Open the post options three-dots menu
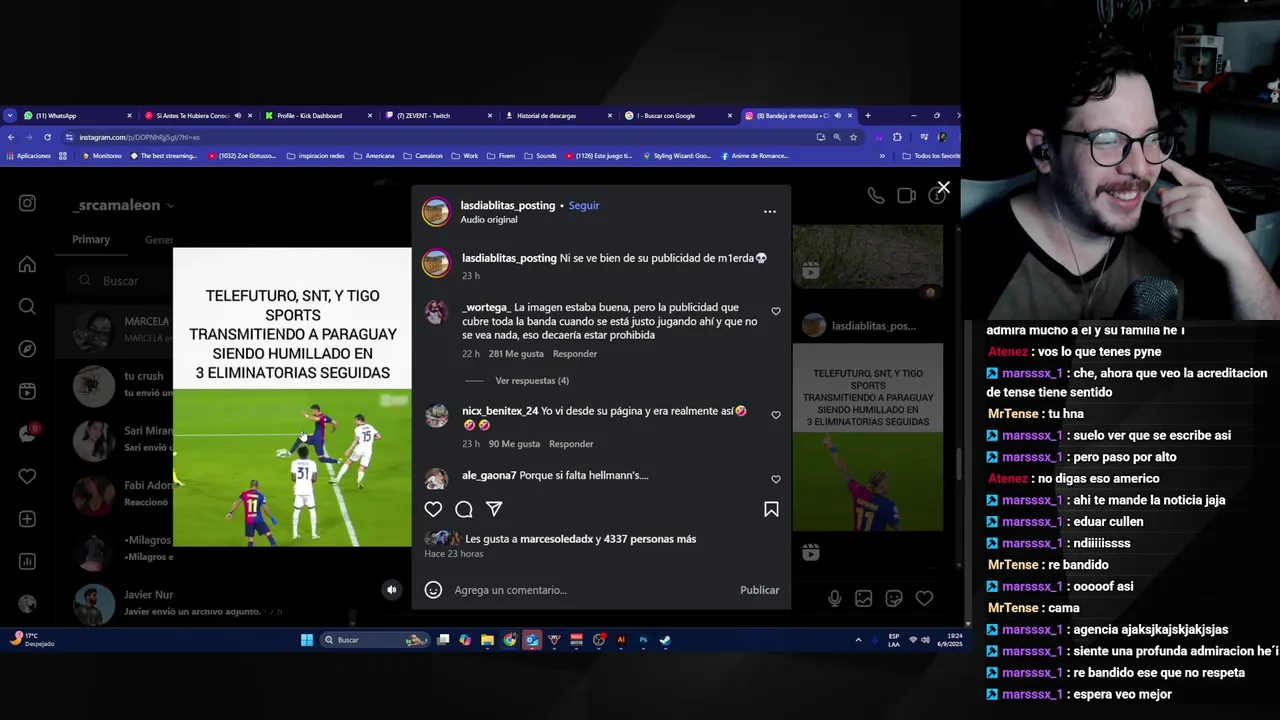The height and width of the screenshot is (720, 1280). [x=769, y=211]
